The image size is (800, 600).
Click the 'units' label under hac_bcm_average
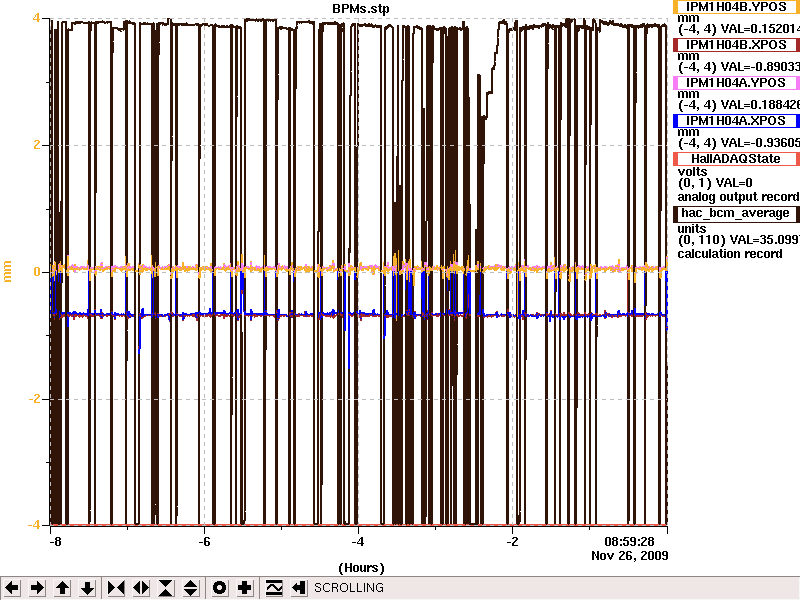692,229
